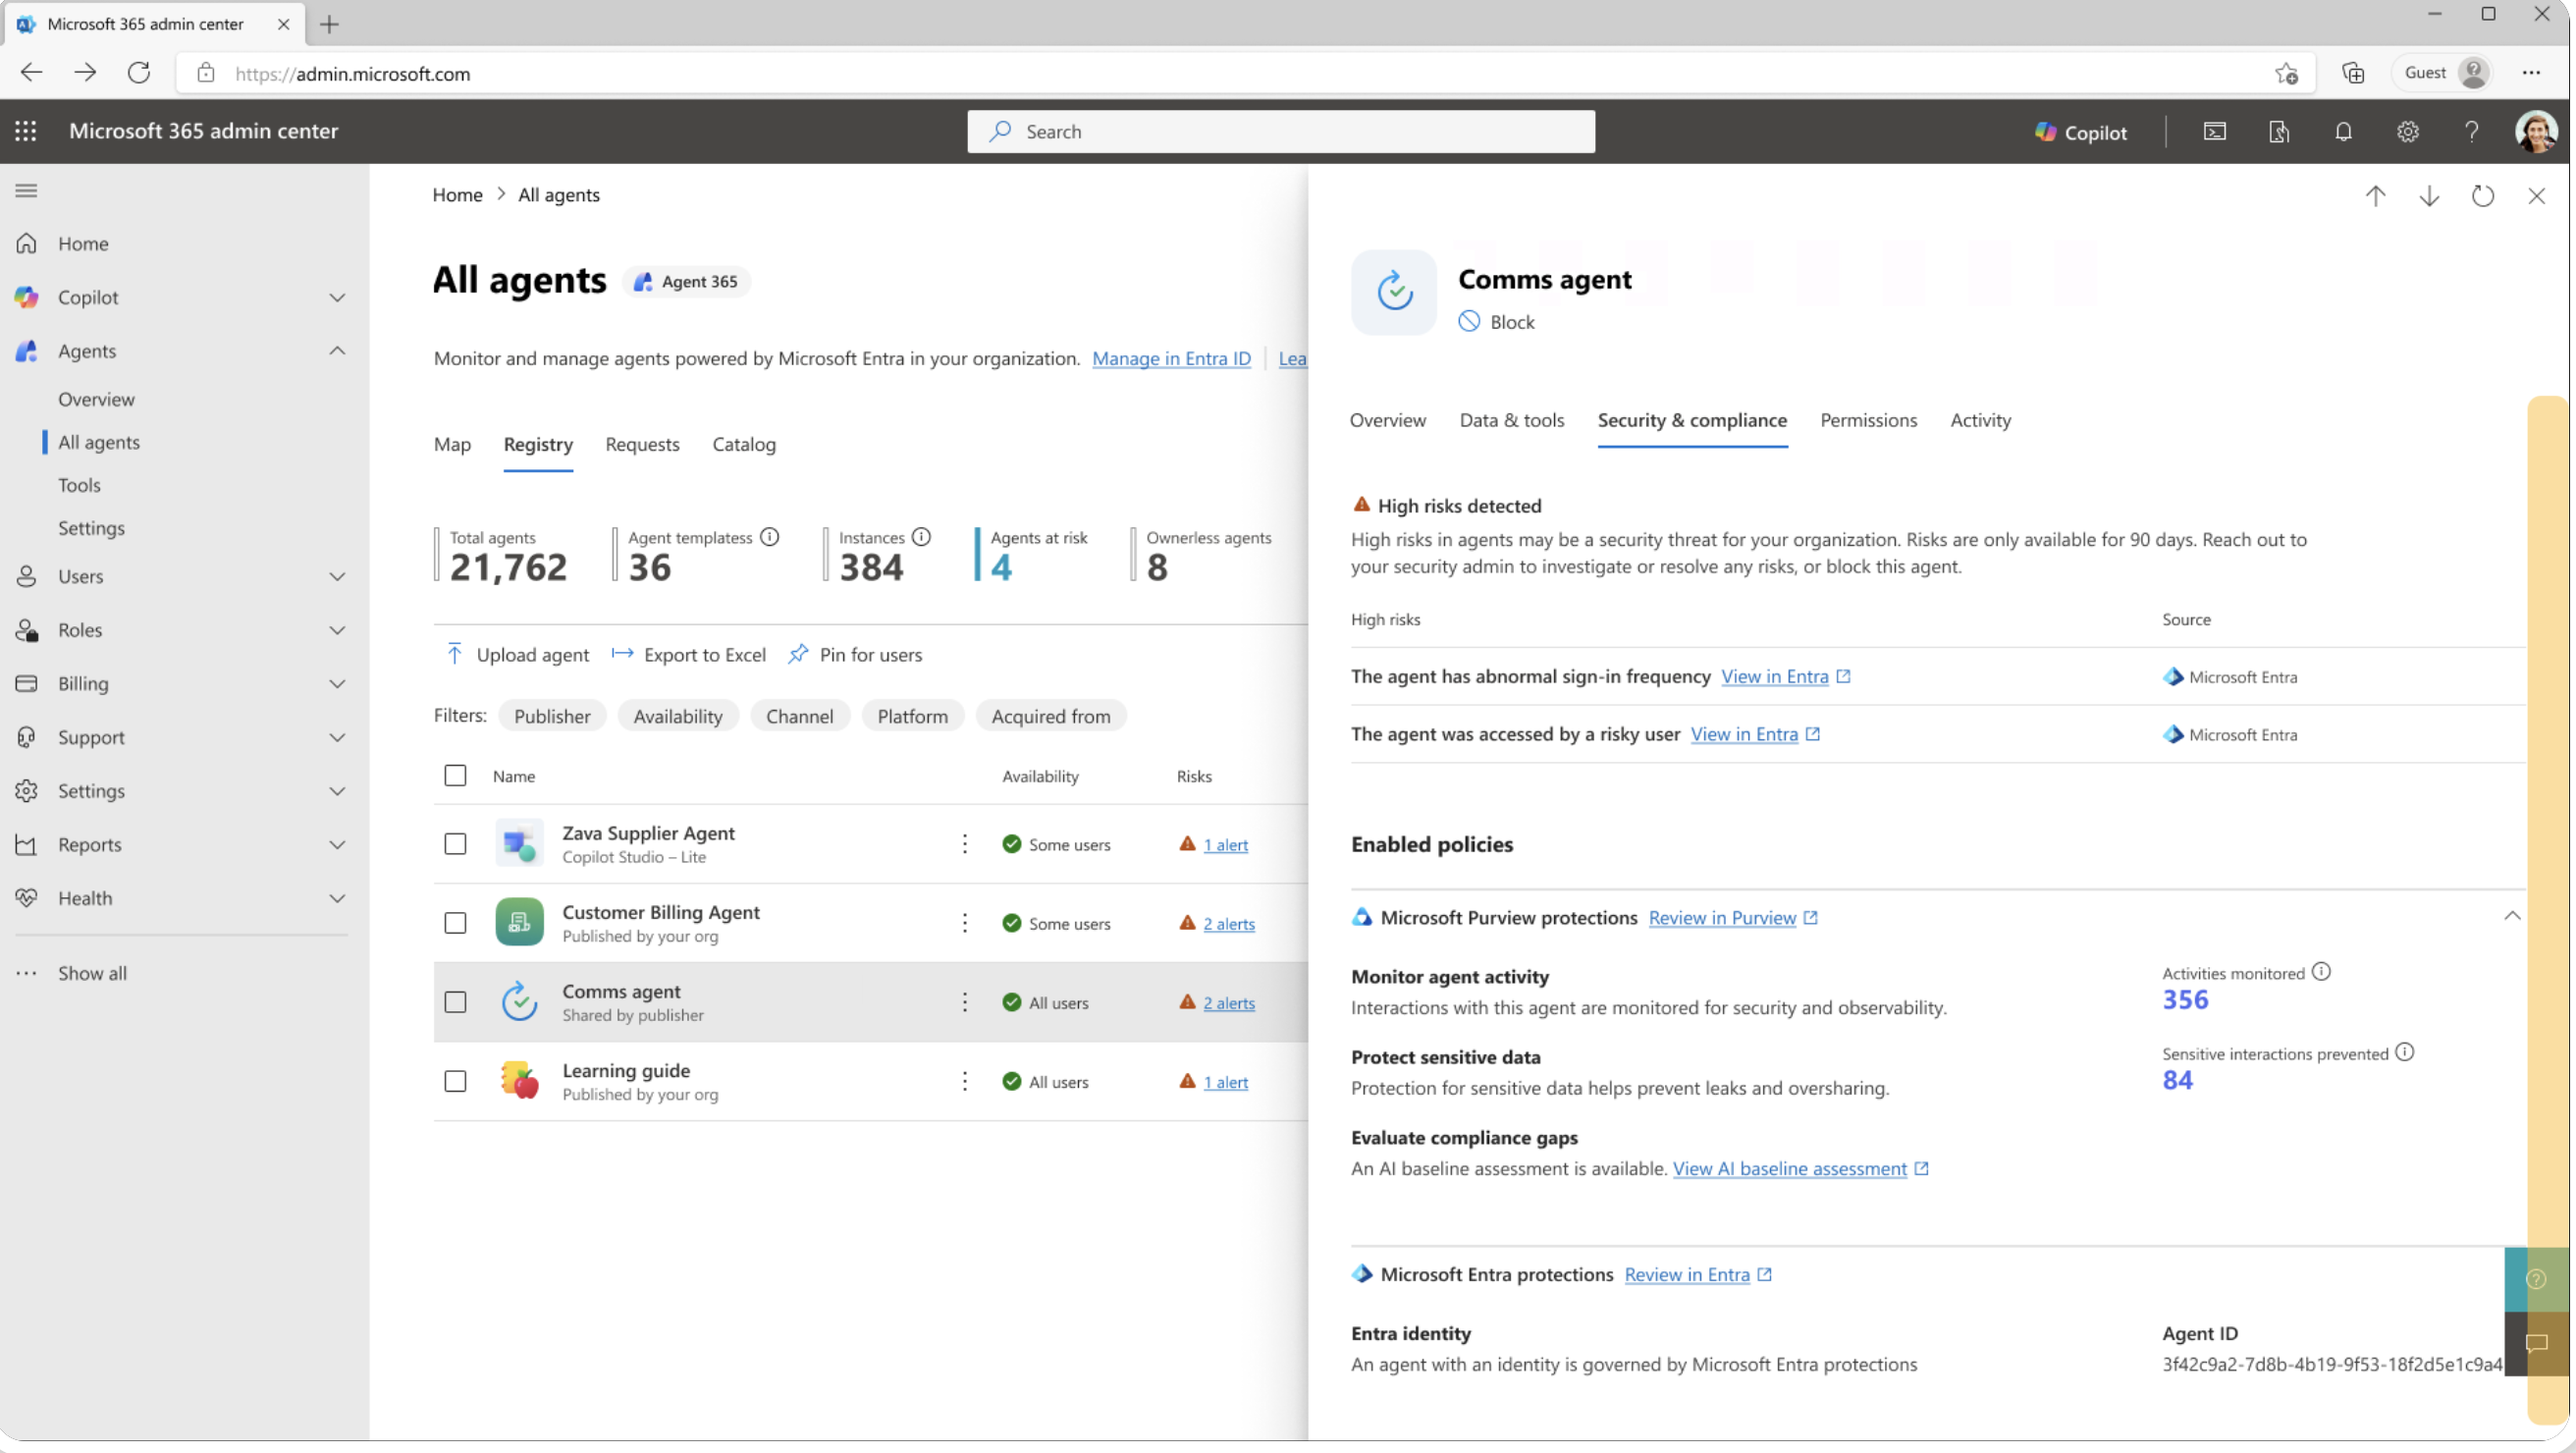Open more options for Zava Supplier Agent

coord(965,845)
